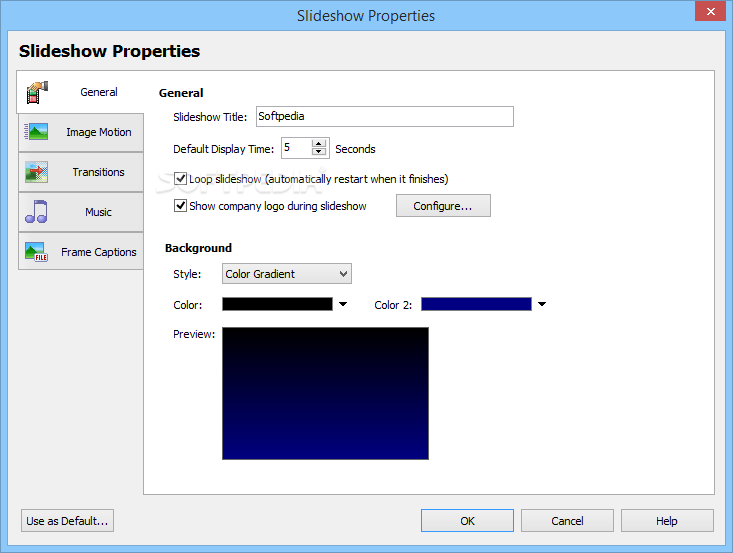Click the black Color swatch
This screenshot has width=733, height=553.
277,304
